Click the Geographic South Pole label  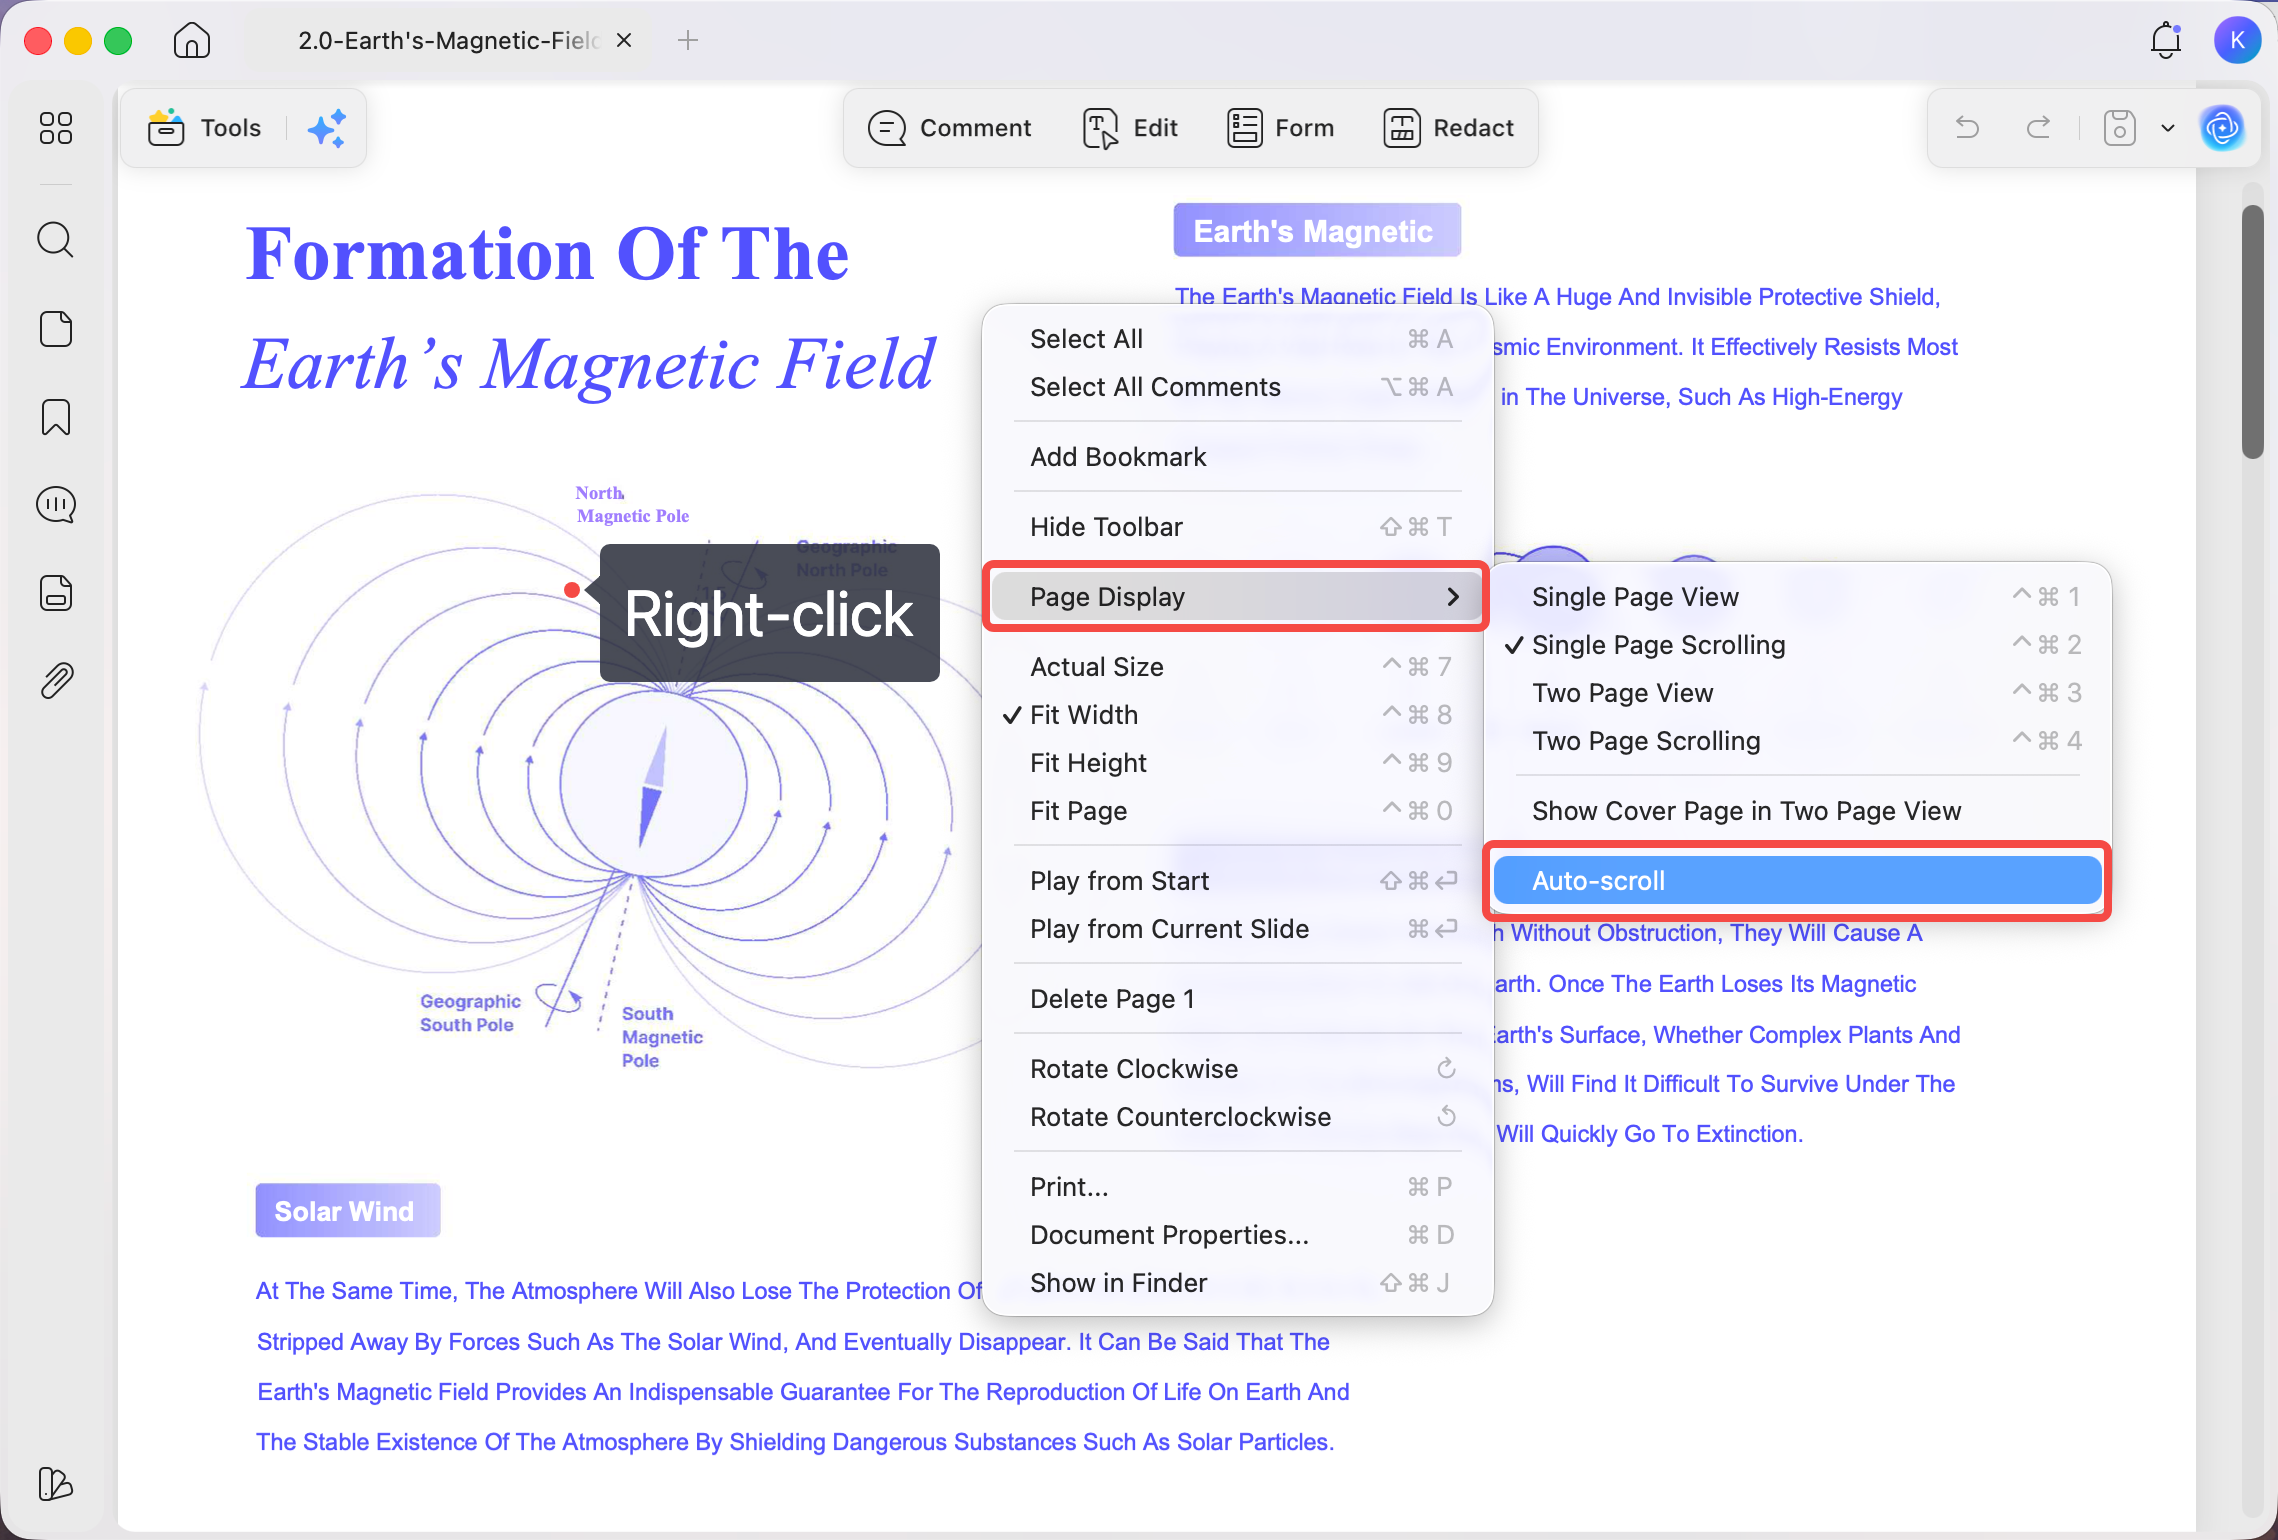coord(470,1013)
